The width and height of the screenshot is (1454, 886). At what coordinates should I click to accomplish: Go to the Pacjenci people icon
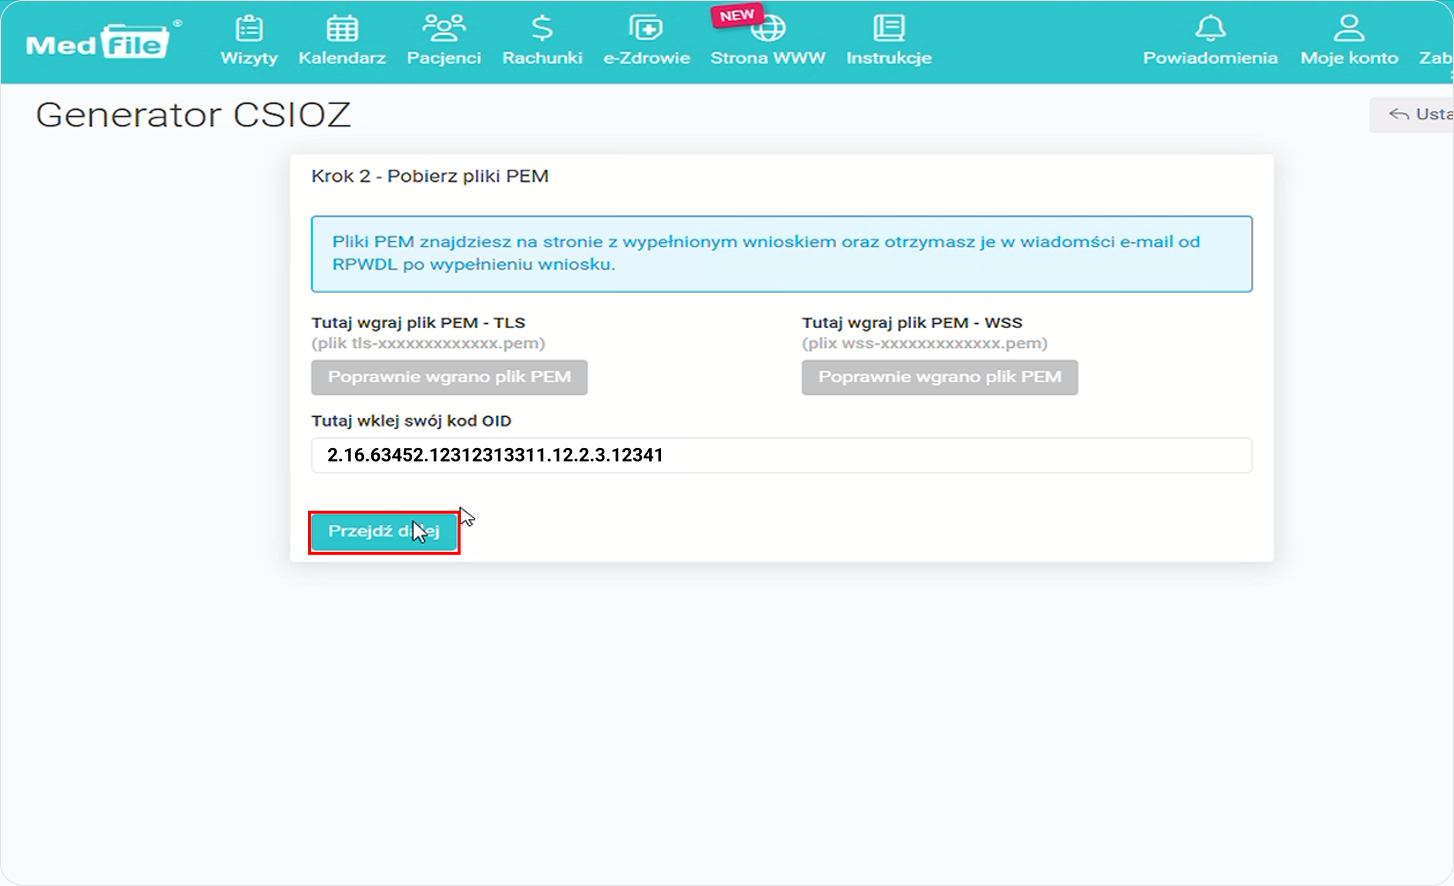(444, 29)
